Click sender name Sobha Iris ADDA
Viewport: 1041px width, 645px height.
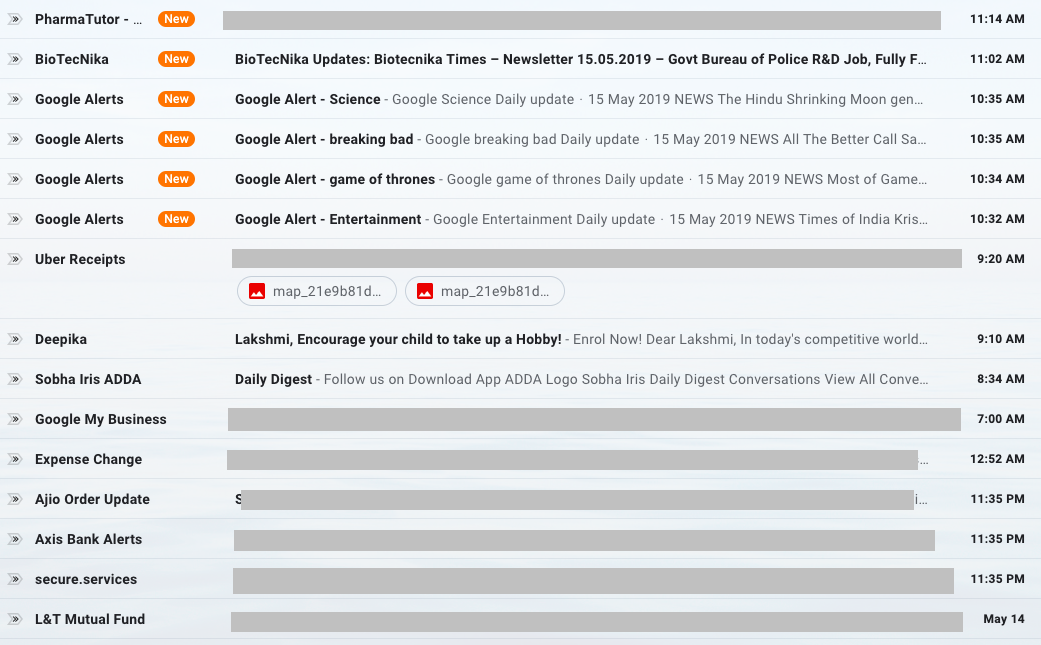(x=88, y=379)
